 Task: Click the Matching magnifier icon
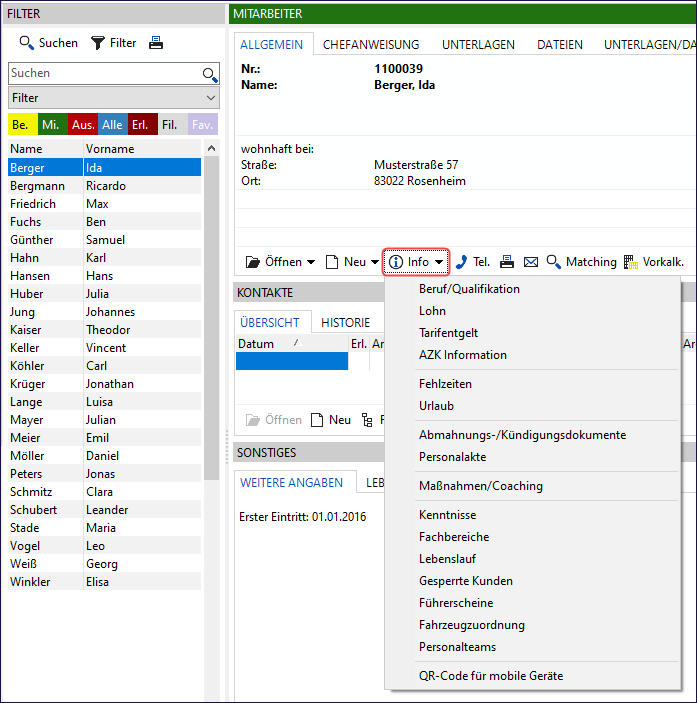[x=553, y=262]
